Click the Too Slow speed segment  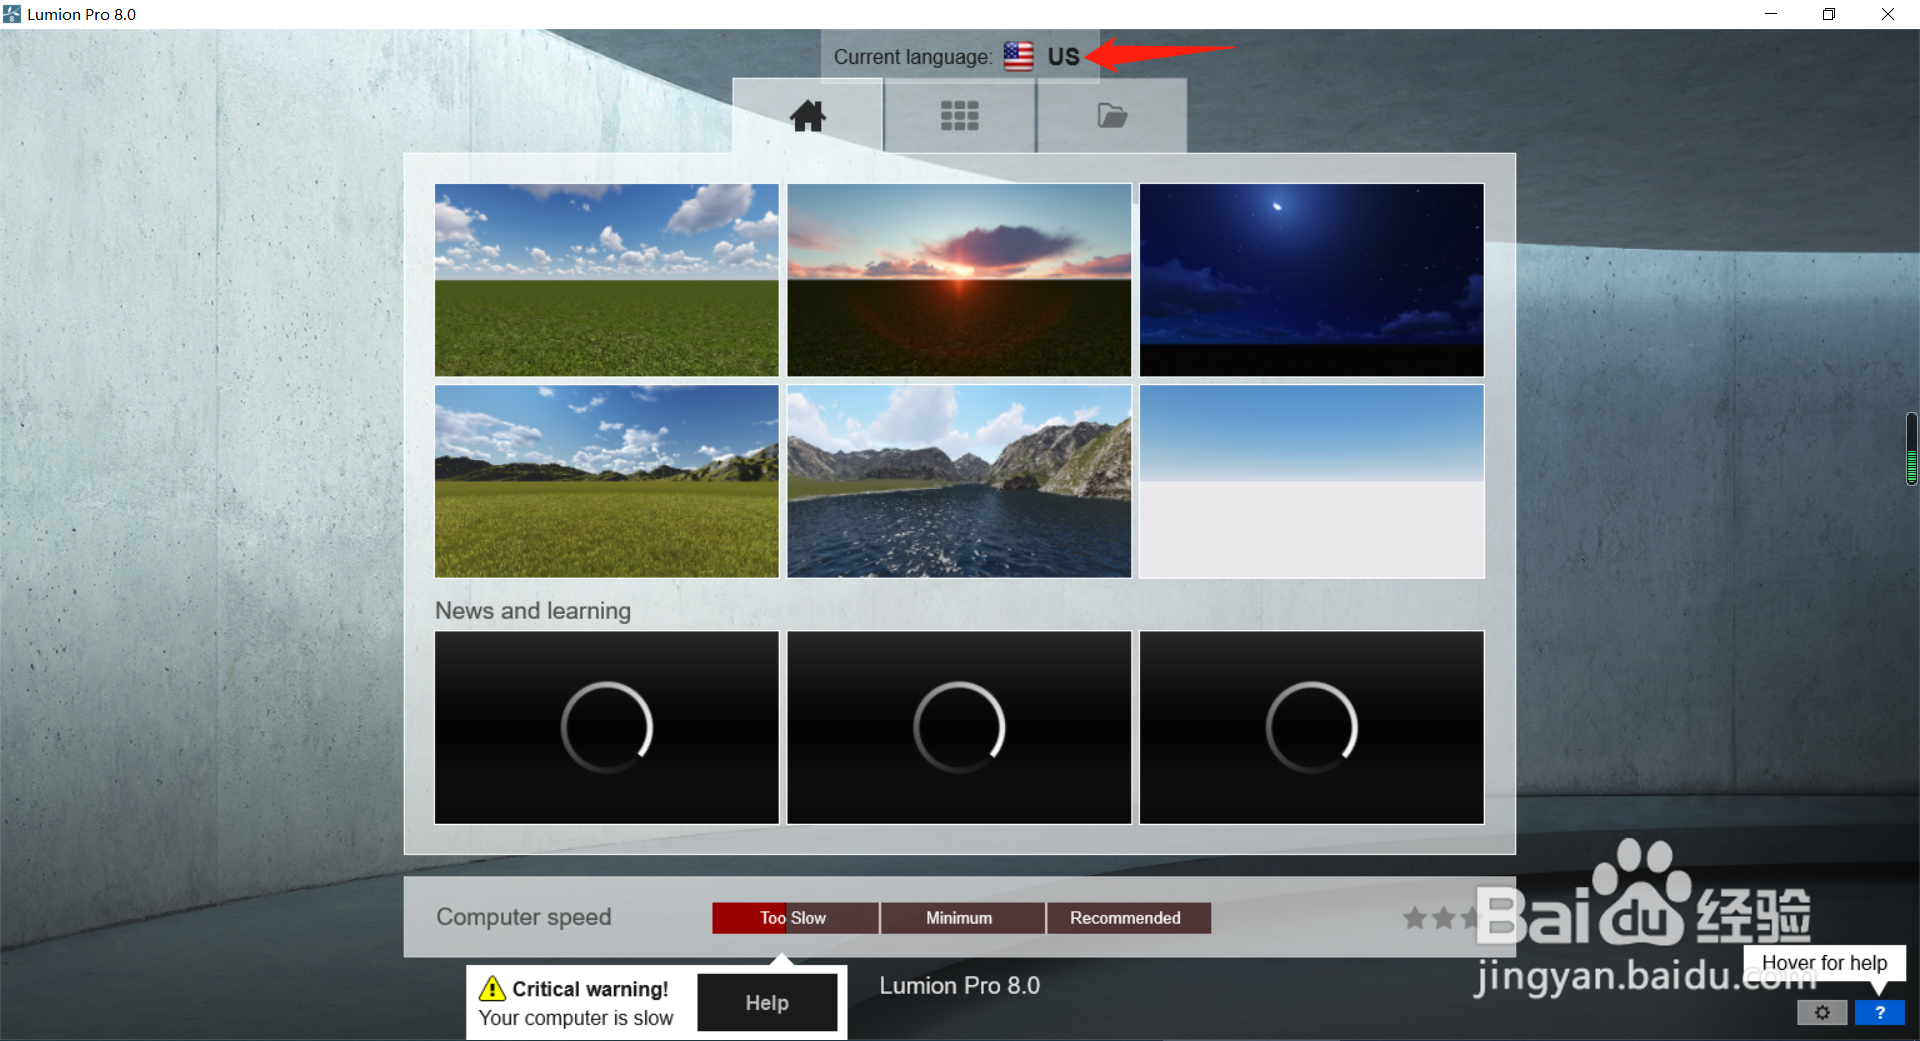click(x=795, y=918)
